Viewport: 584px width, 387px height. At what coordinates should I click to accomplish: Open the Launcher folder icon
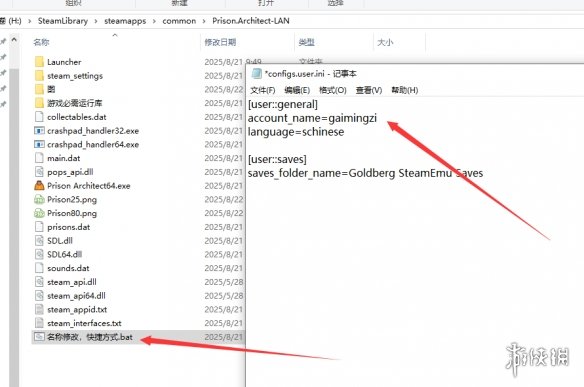click(x=39, y=62)
